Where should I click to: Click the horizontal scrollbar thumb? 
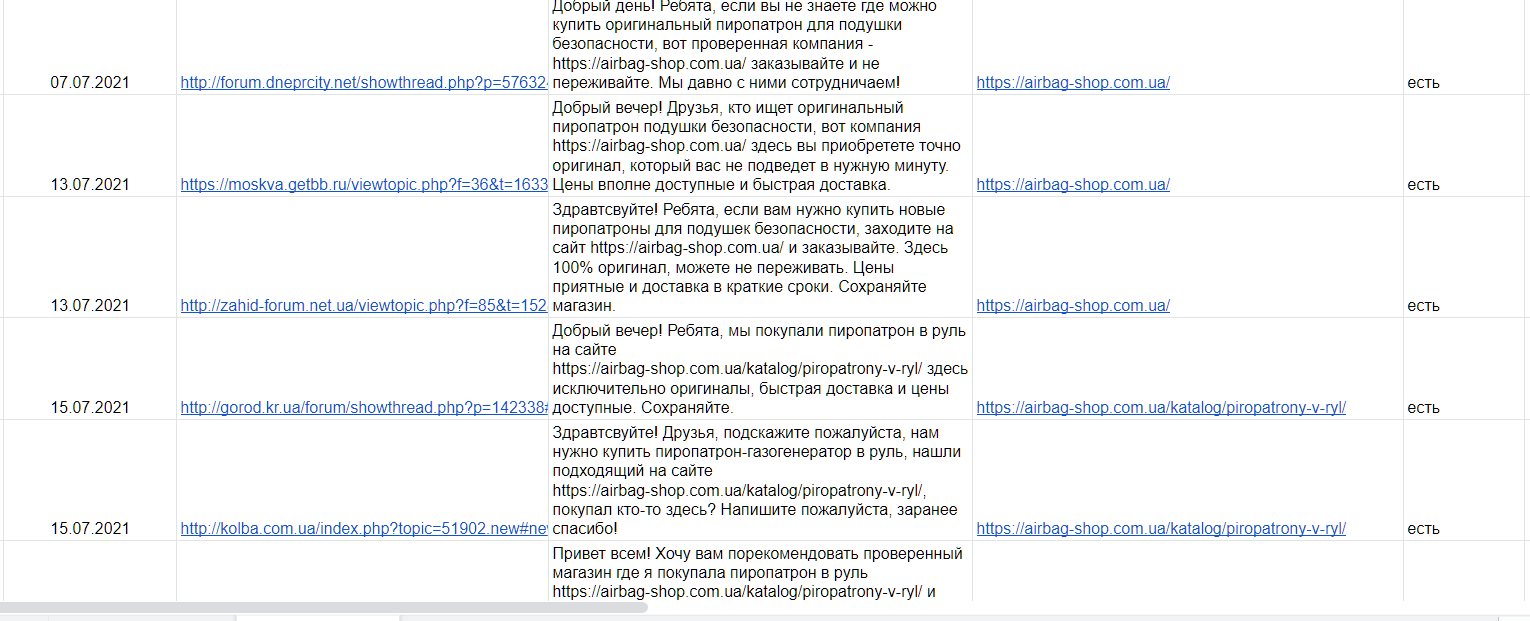point(324,607)
